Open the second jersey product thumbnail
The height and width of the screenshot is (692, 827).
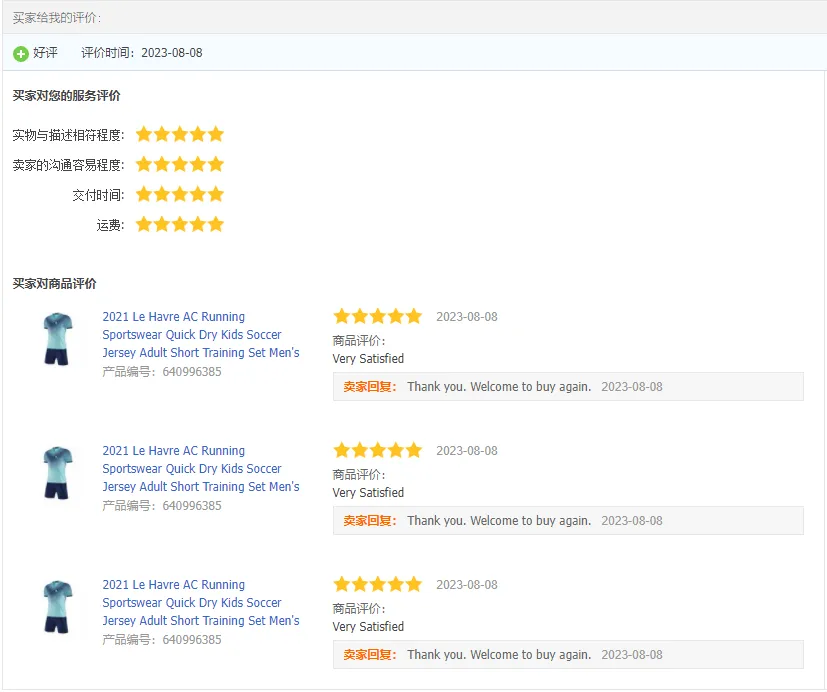click(58, 473)
